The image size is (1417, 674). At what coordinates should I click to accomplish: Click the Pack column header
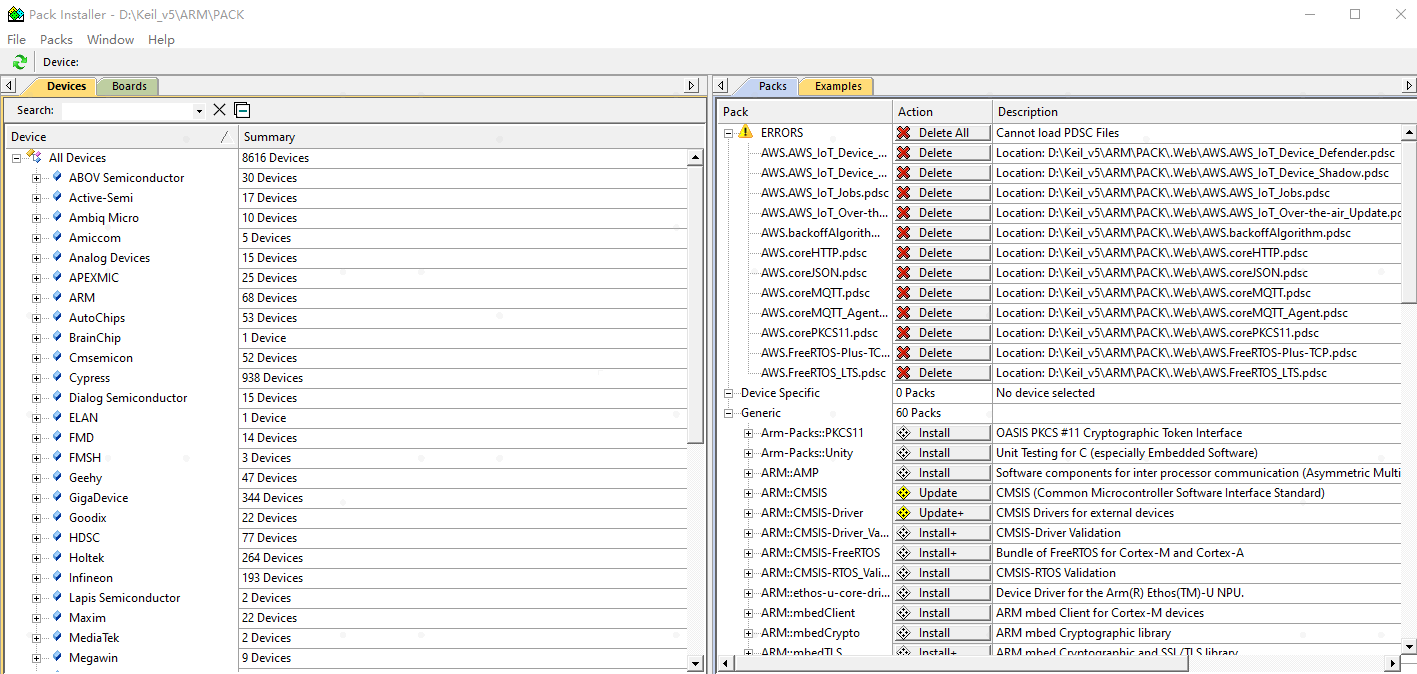click(804, 112)
